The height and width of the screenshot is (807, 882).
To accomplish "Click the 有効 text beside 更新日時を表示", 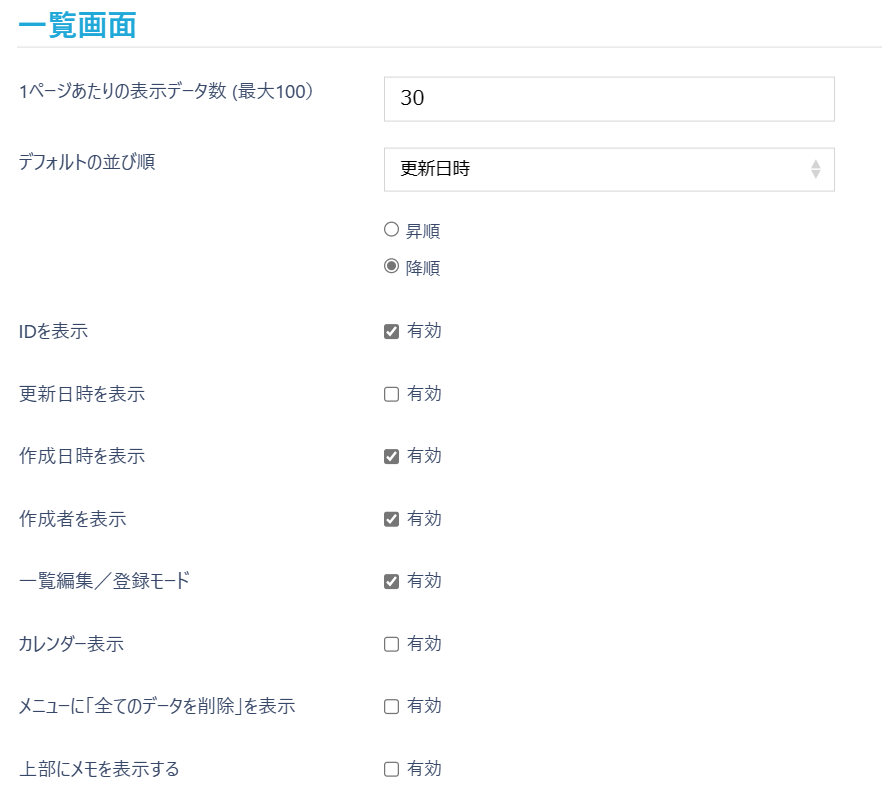I will click(x=424, y=394).
